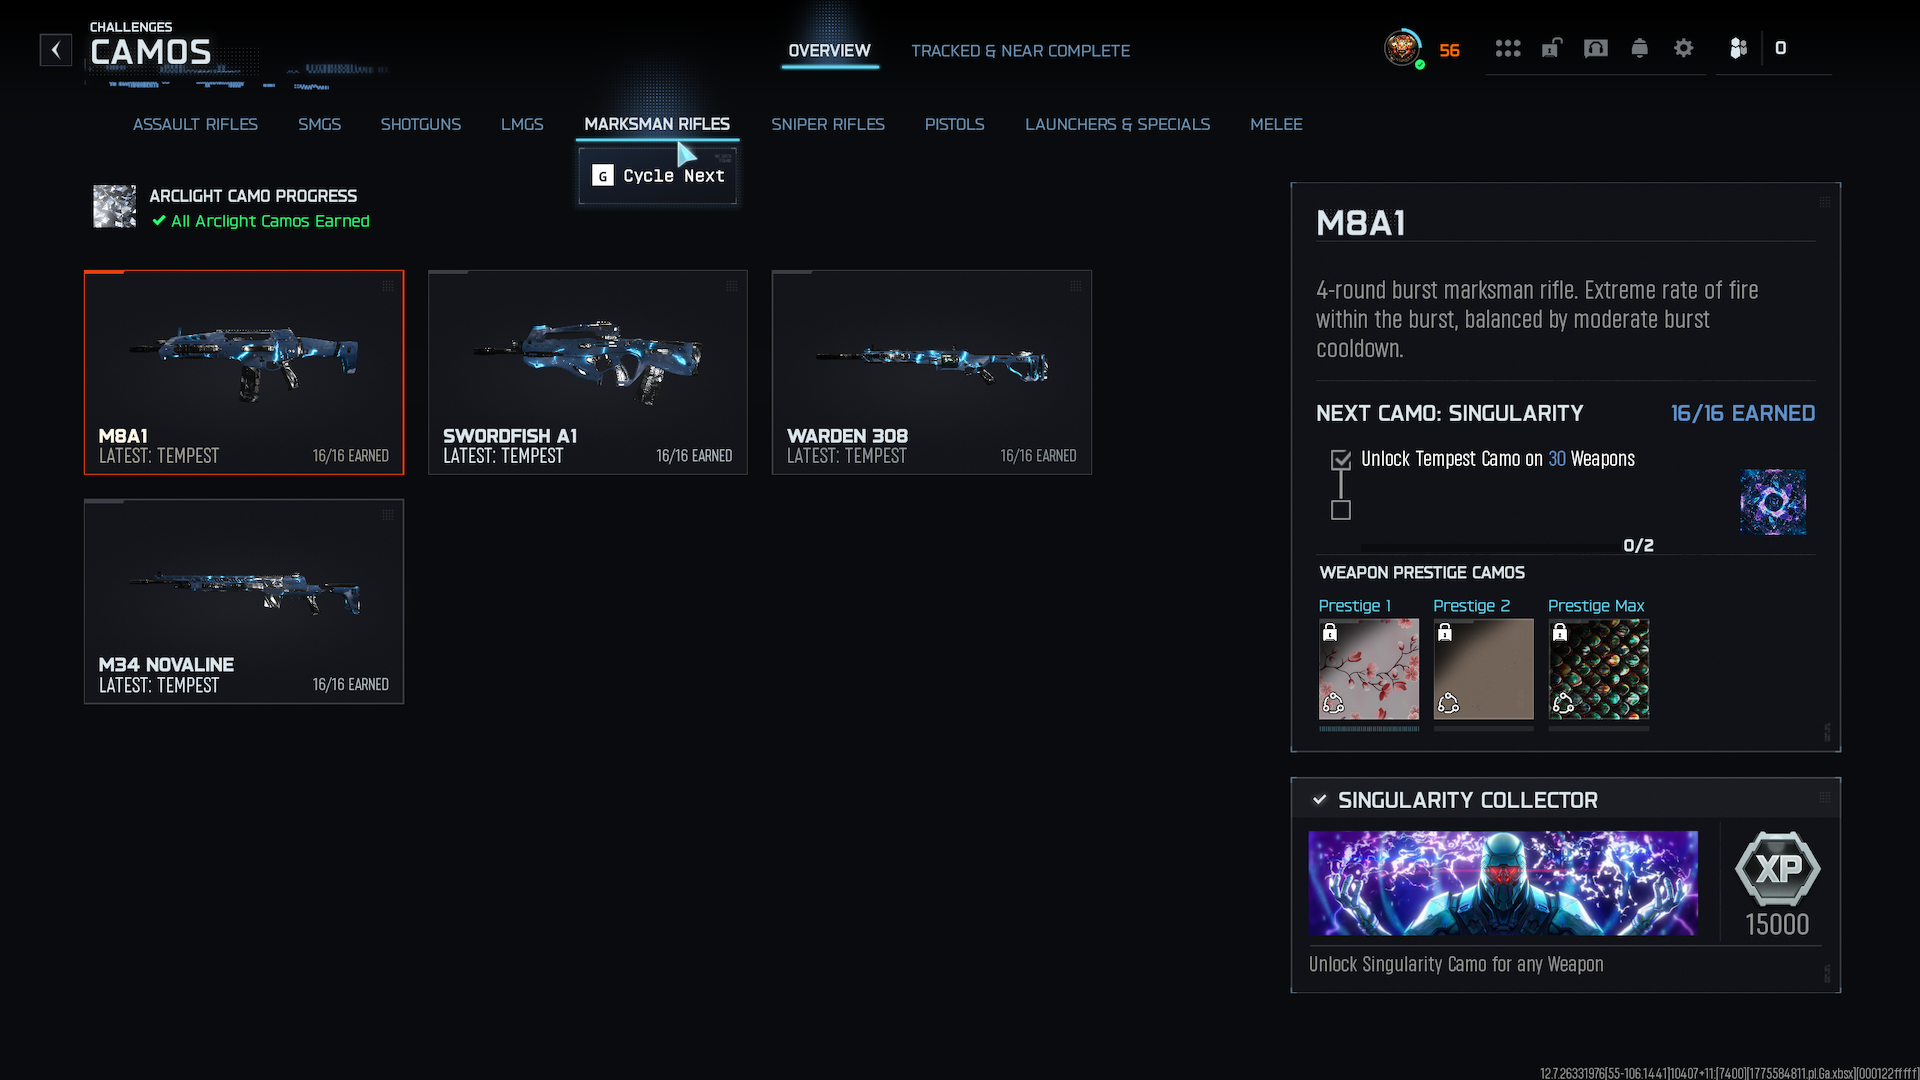Click the Singularity camo swatch
Image resolution: width=1920 pixels, height=1080 pixels.
tap(1772, 502)
